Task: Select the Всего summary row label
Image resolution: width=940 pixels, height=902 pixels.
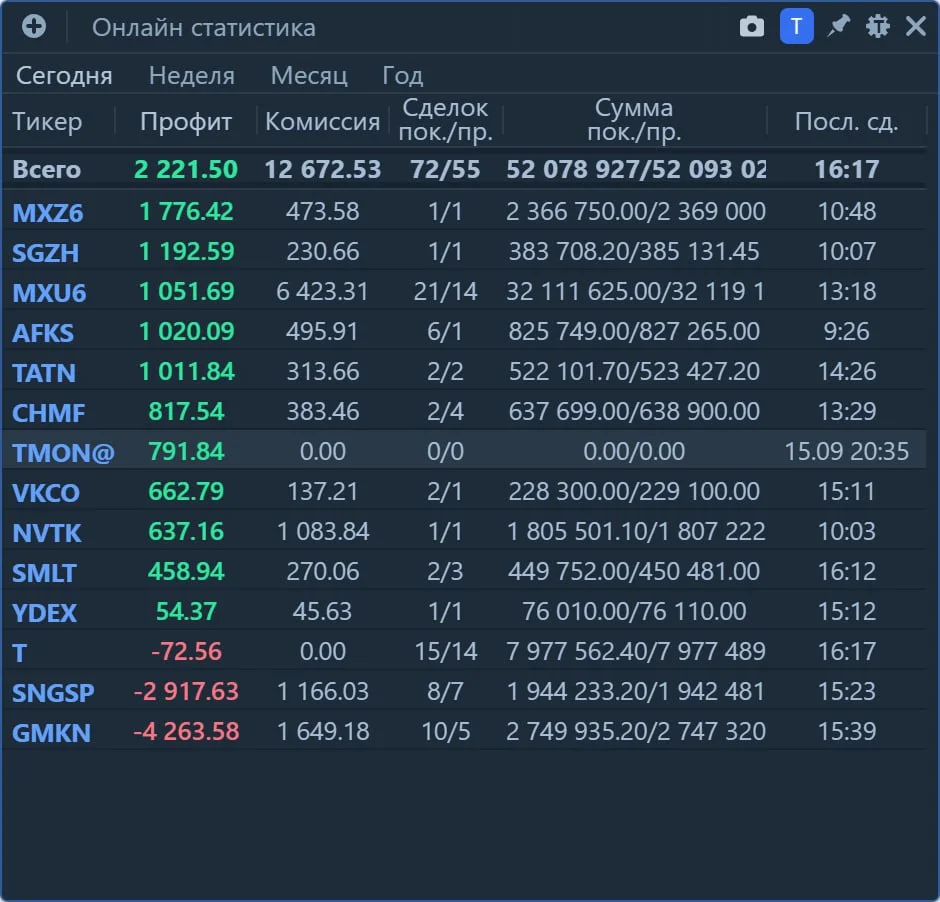Action: [46, 170]
